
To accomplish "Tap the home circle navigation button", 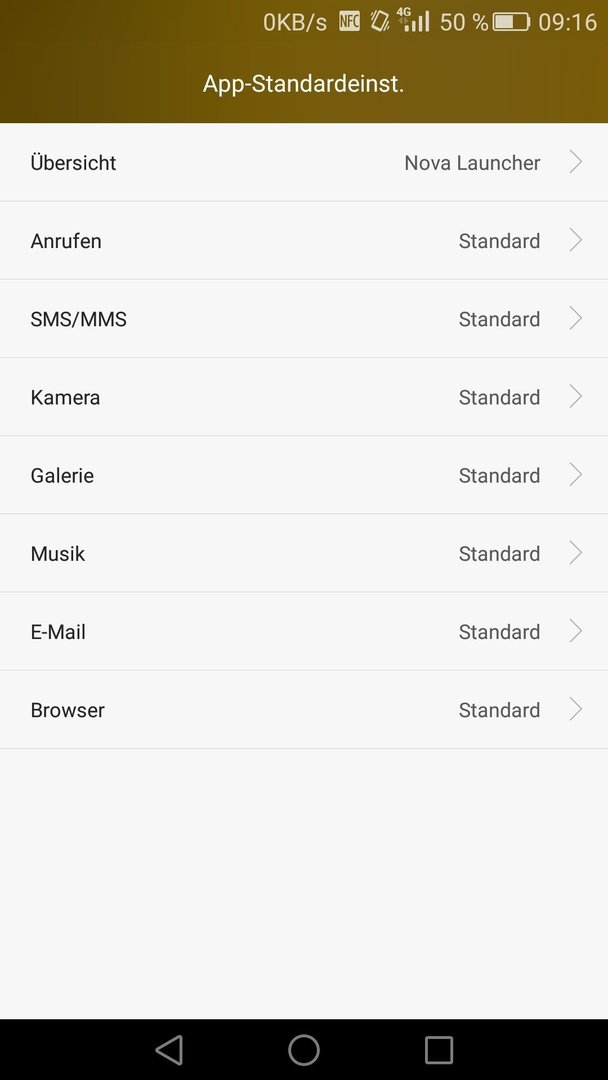I will [x=304, y=1050].
